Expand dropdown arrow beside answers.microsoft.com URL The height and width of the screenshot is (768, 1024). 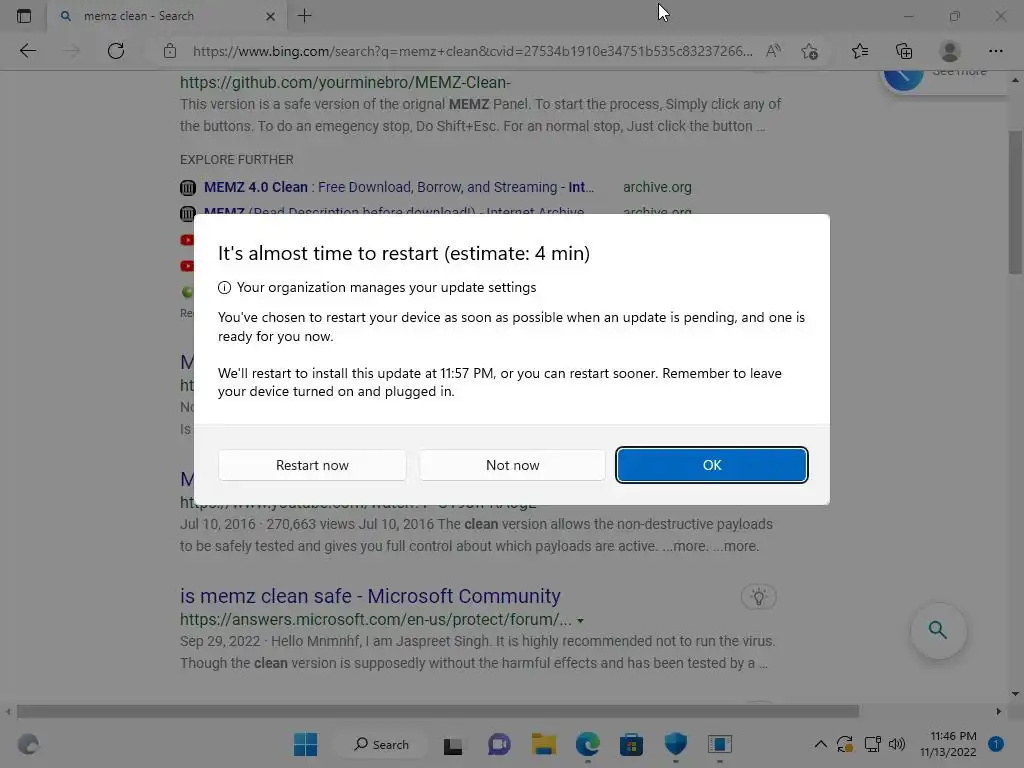[x=580, y=620]
